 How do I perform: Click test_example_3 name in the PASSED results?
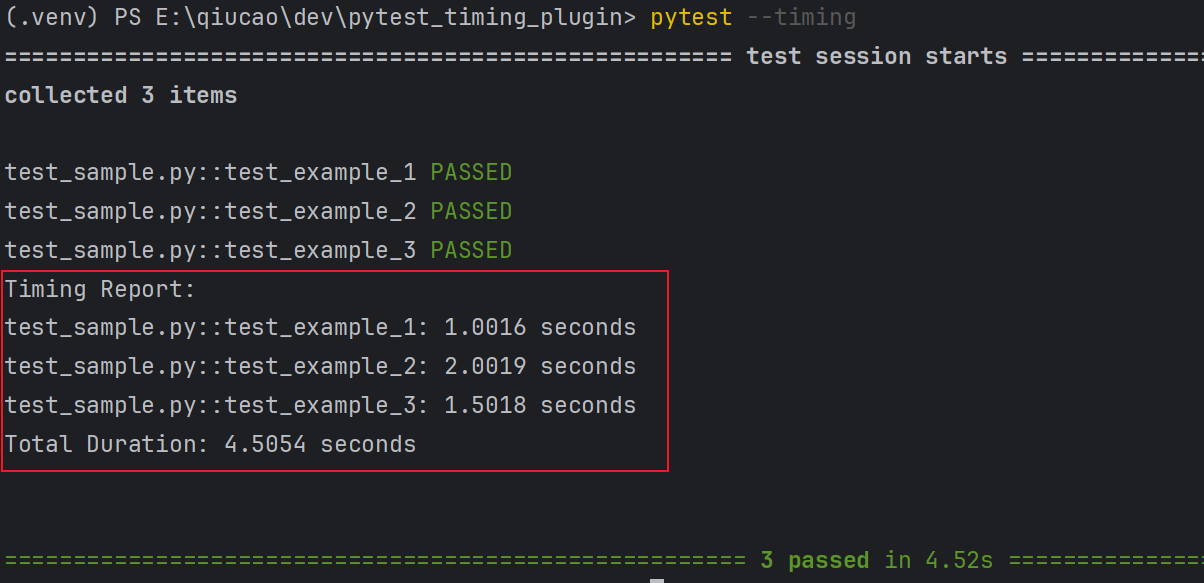(x=320, y=250)
